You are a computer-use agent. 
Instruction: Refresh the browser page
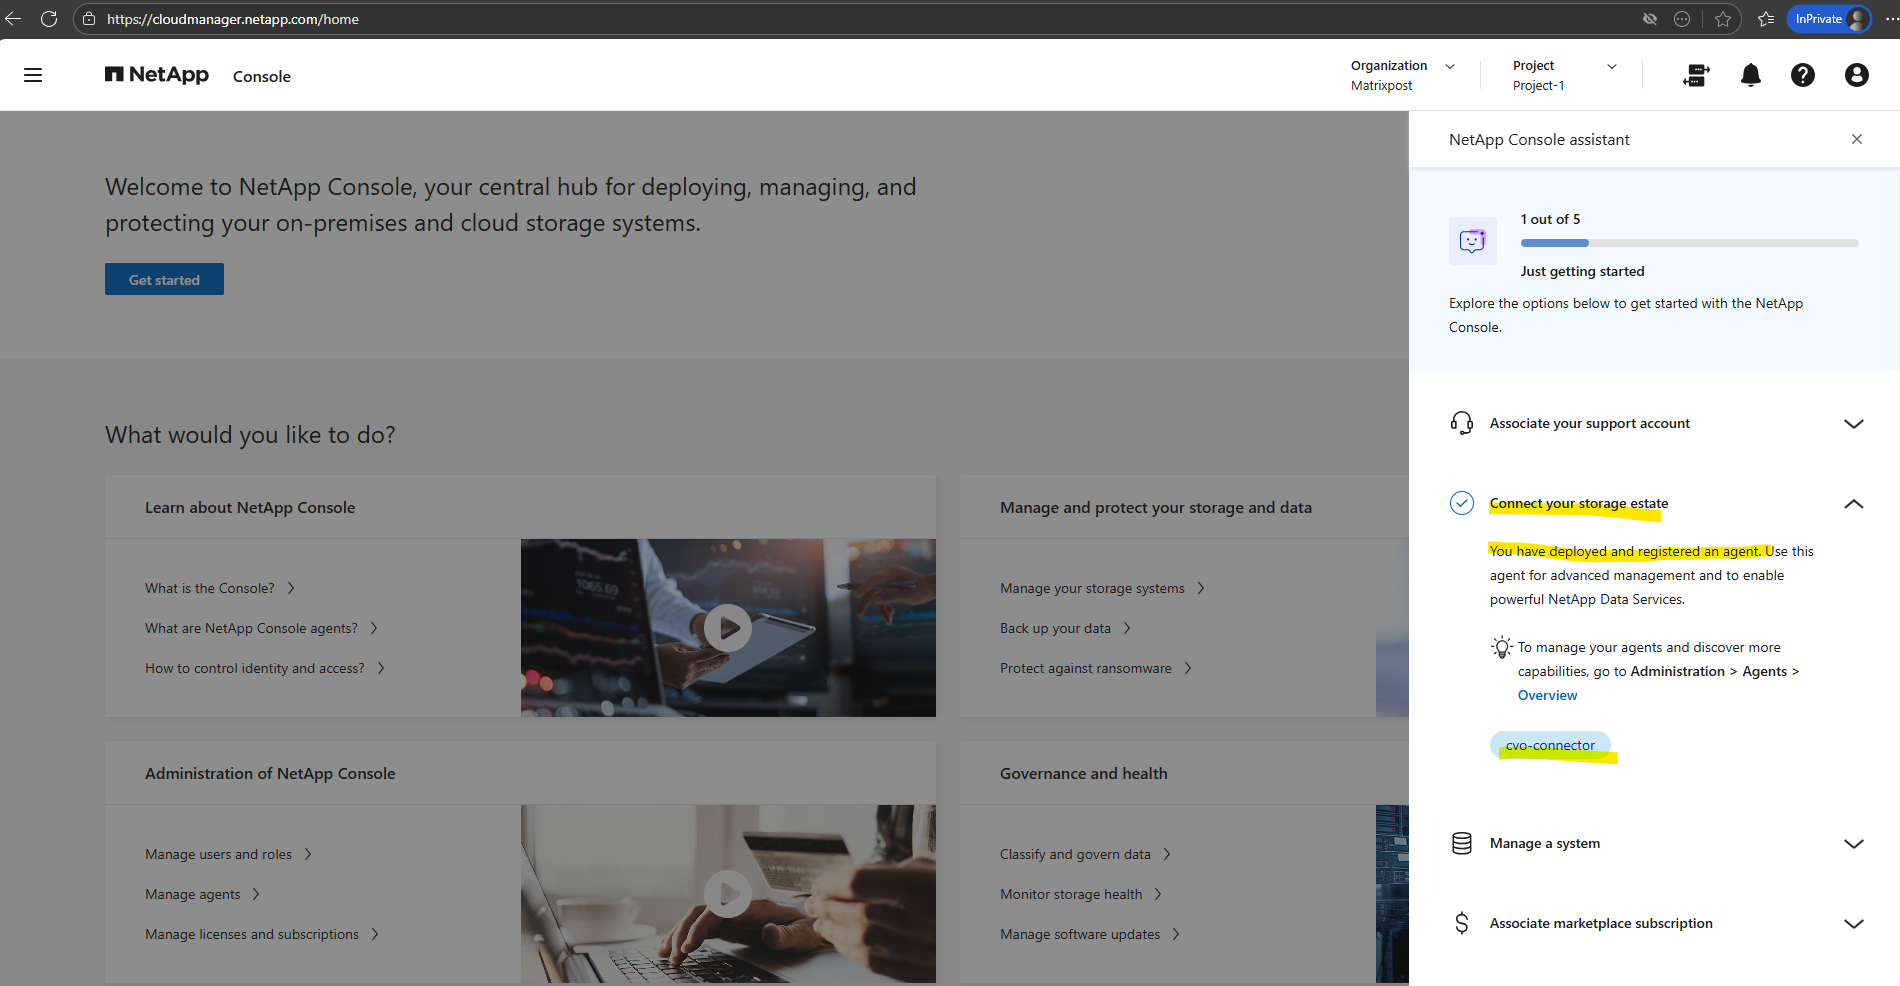(49, 19)
